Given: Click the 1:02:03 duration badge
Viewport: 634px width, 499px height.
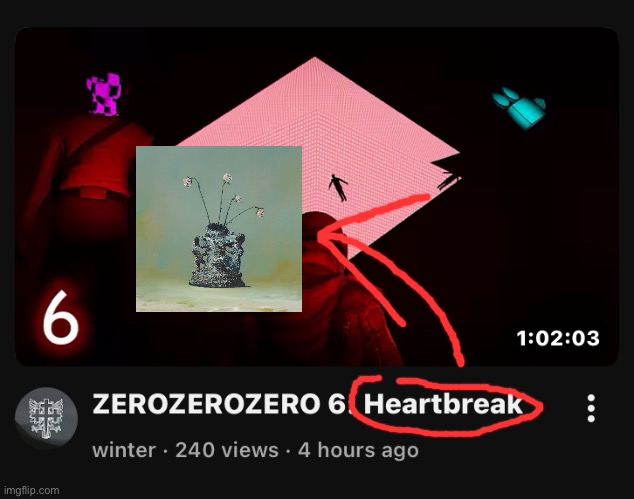Looking at the screenshot, I should point(558,338).
